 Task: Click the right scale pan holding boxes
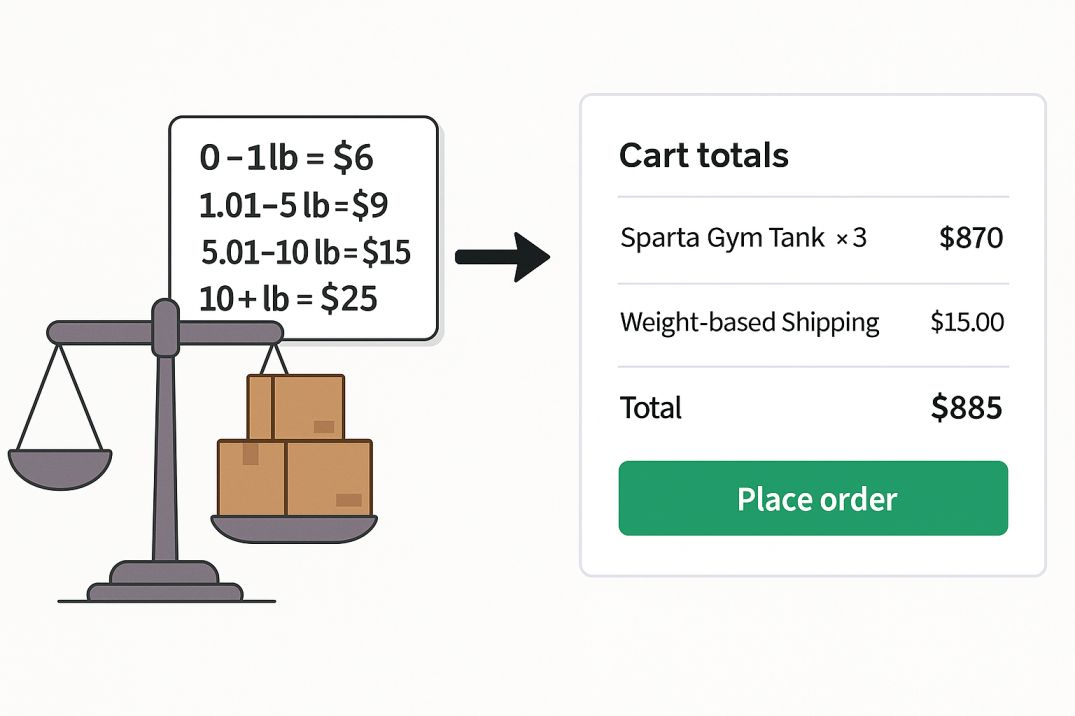click(294, 529)
